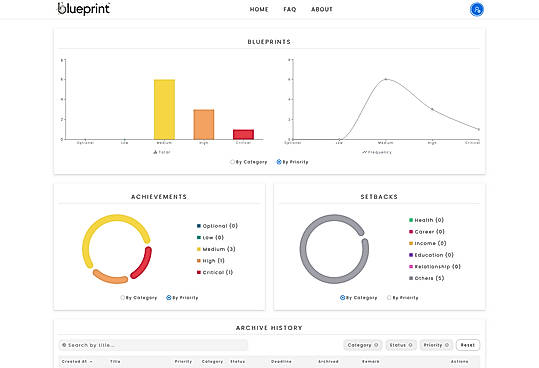Click the red Critical bar in the chart
Image resolution: width=539 pixels, height=368 pixels.
coord(243,134)
